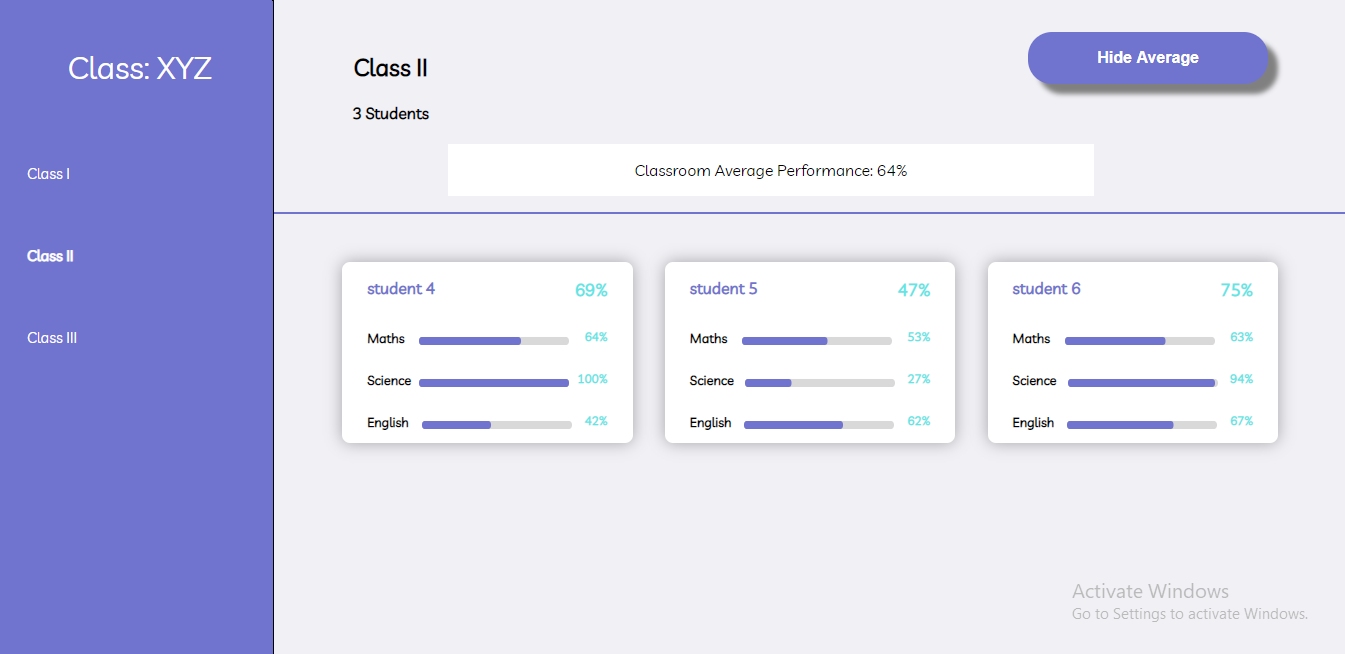Select Class III in the sidebar
This screenshot has height=654, width=1345.
[51, 337]
